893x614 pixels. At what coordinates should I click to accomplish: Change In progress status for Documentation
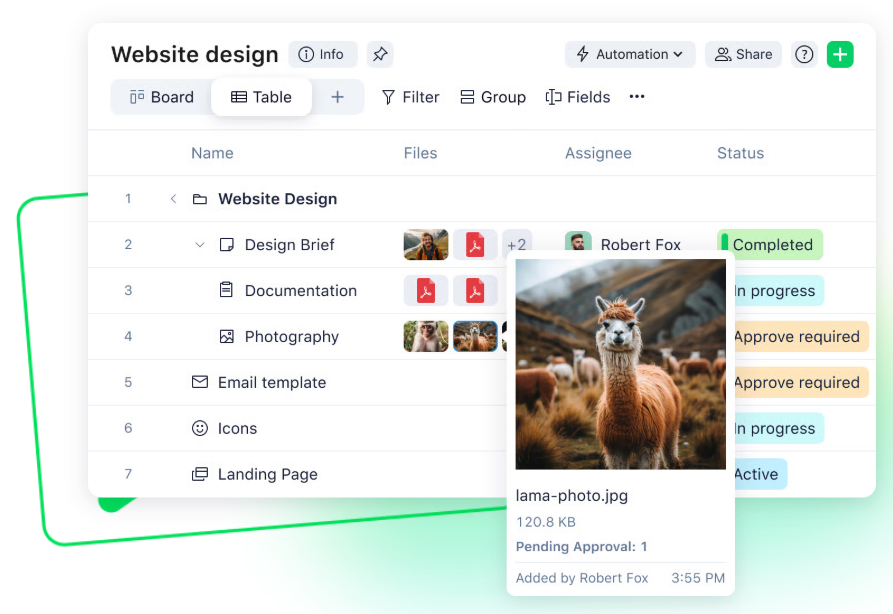point(779,290)
